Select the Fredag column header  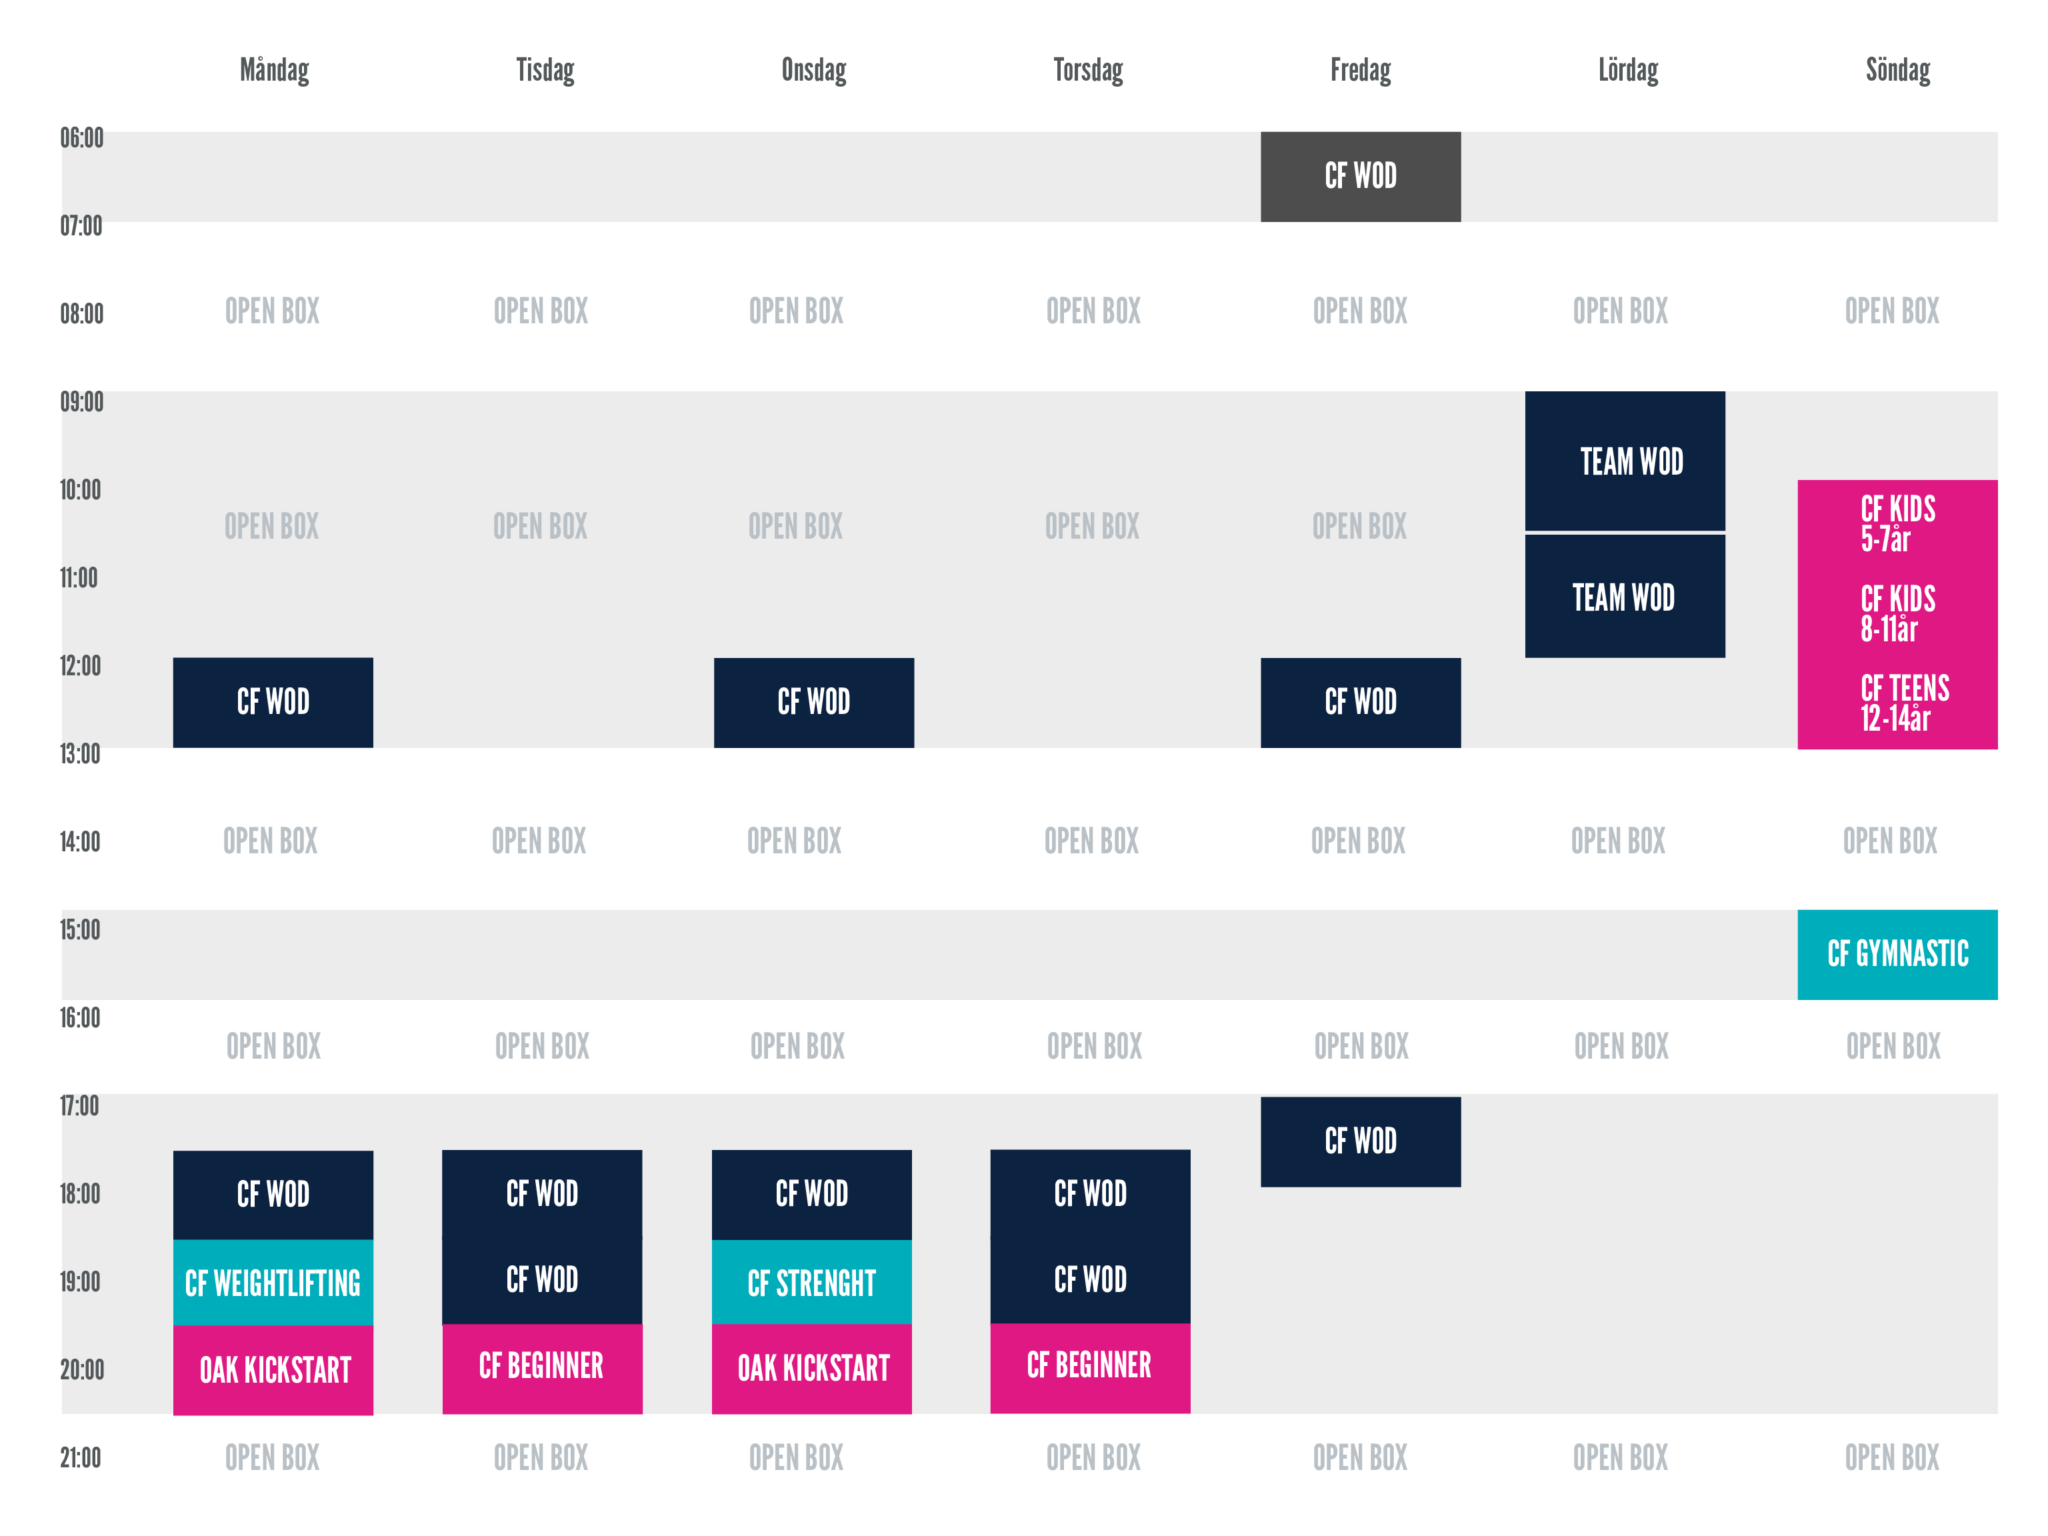click(1360, 70)
